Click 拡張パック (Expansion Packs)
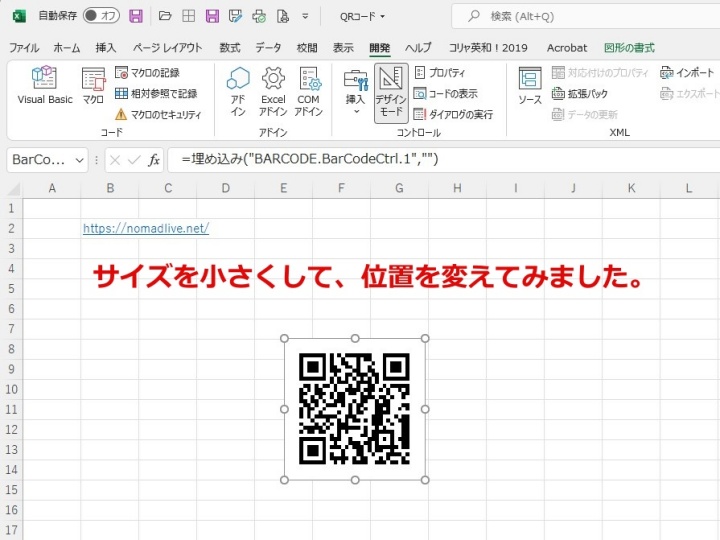Screen dimensions: 720x540 (x=580, y=94)
